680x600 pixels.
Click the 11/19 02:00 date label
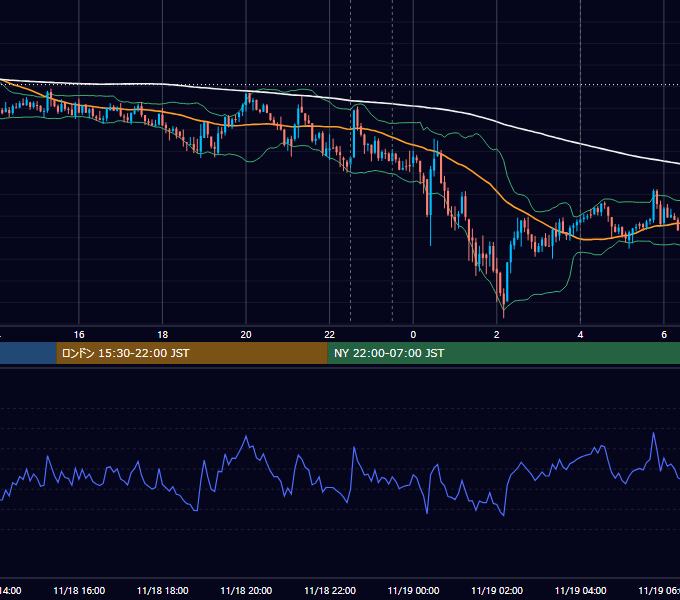click(497, 590)
